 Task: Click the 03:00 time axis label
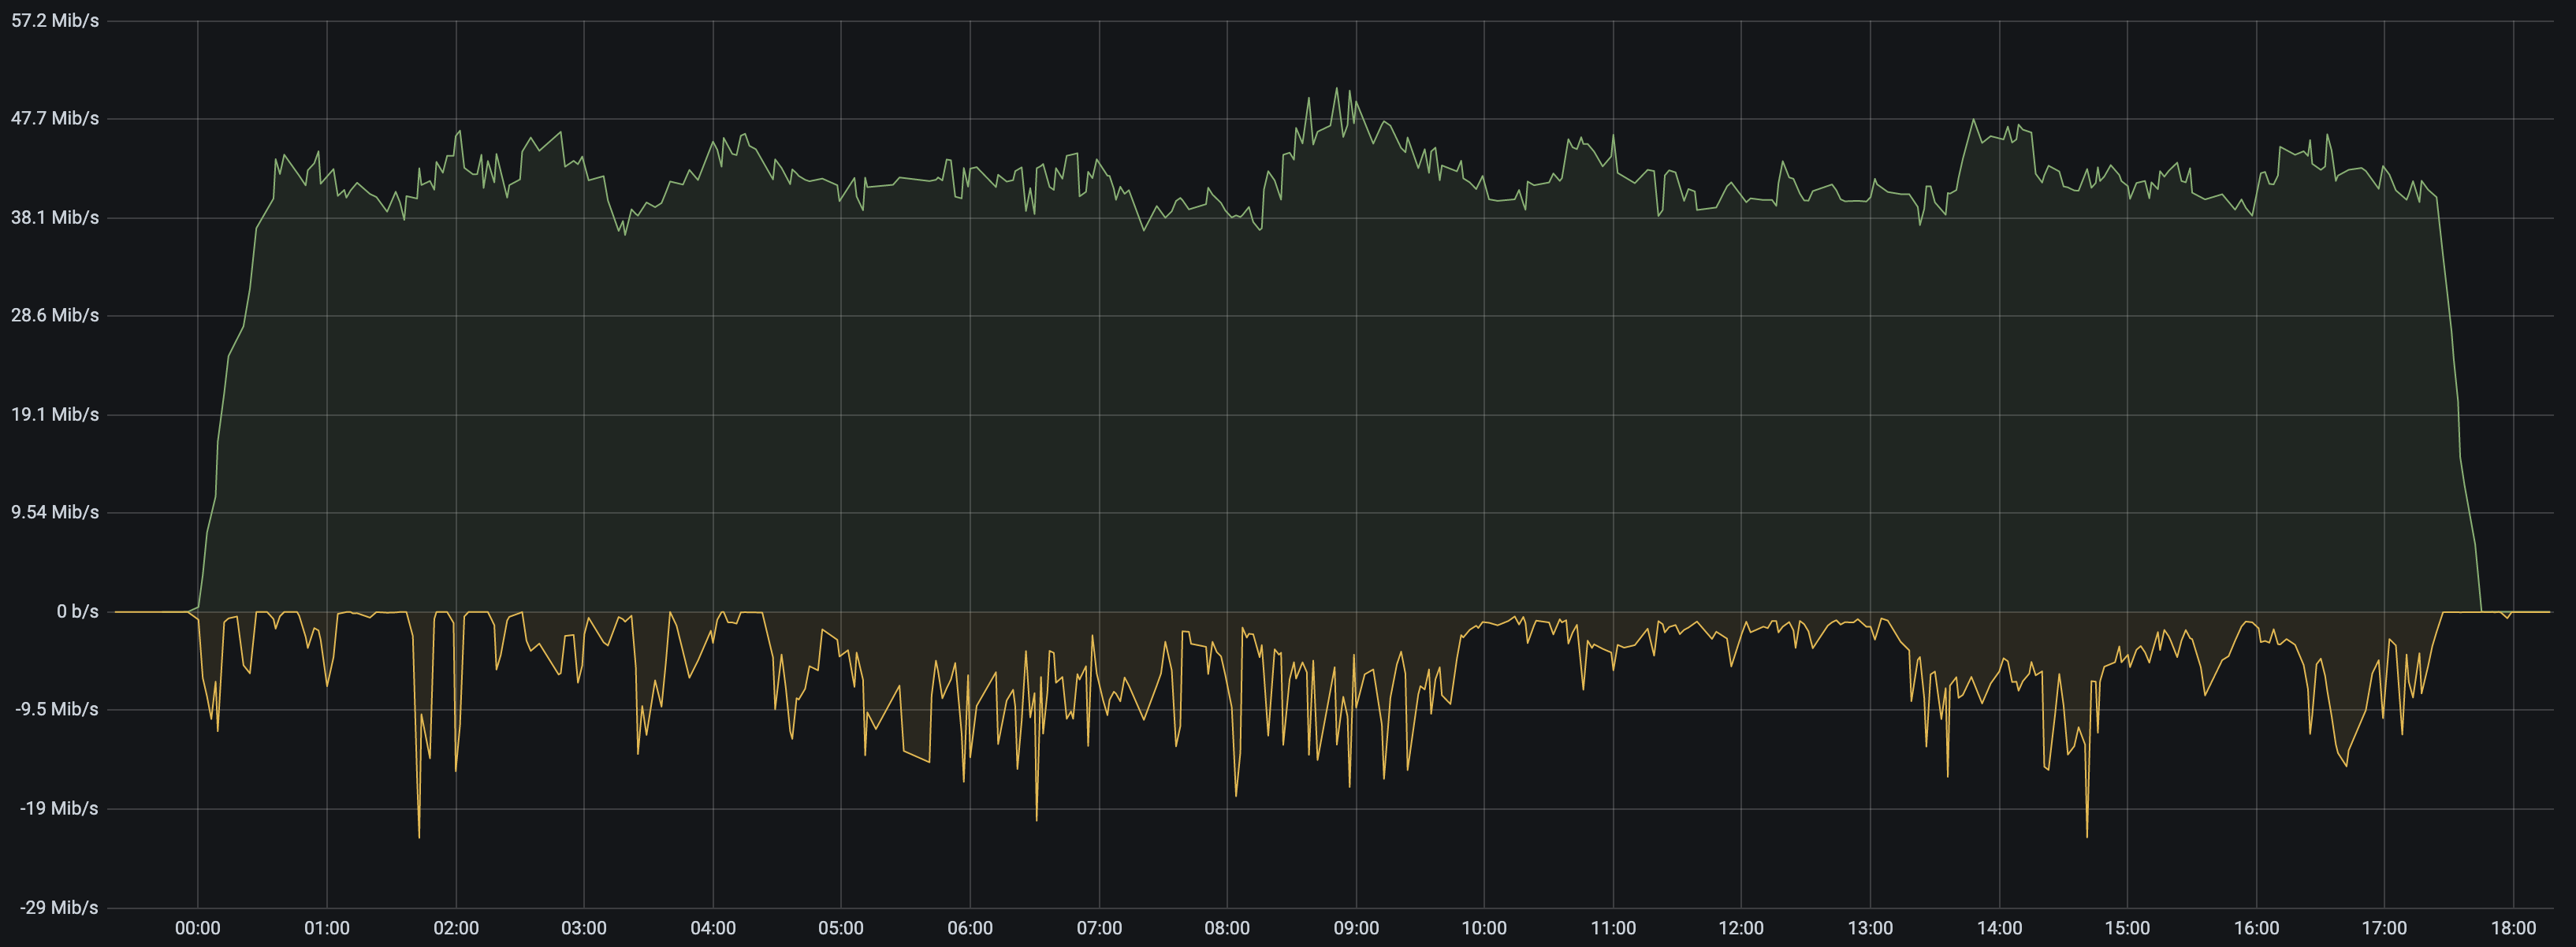[x=584, y=928]
